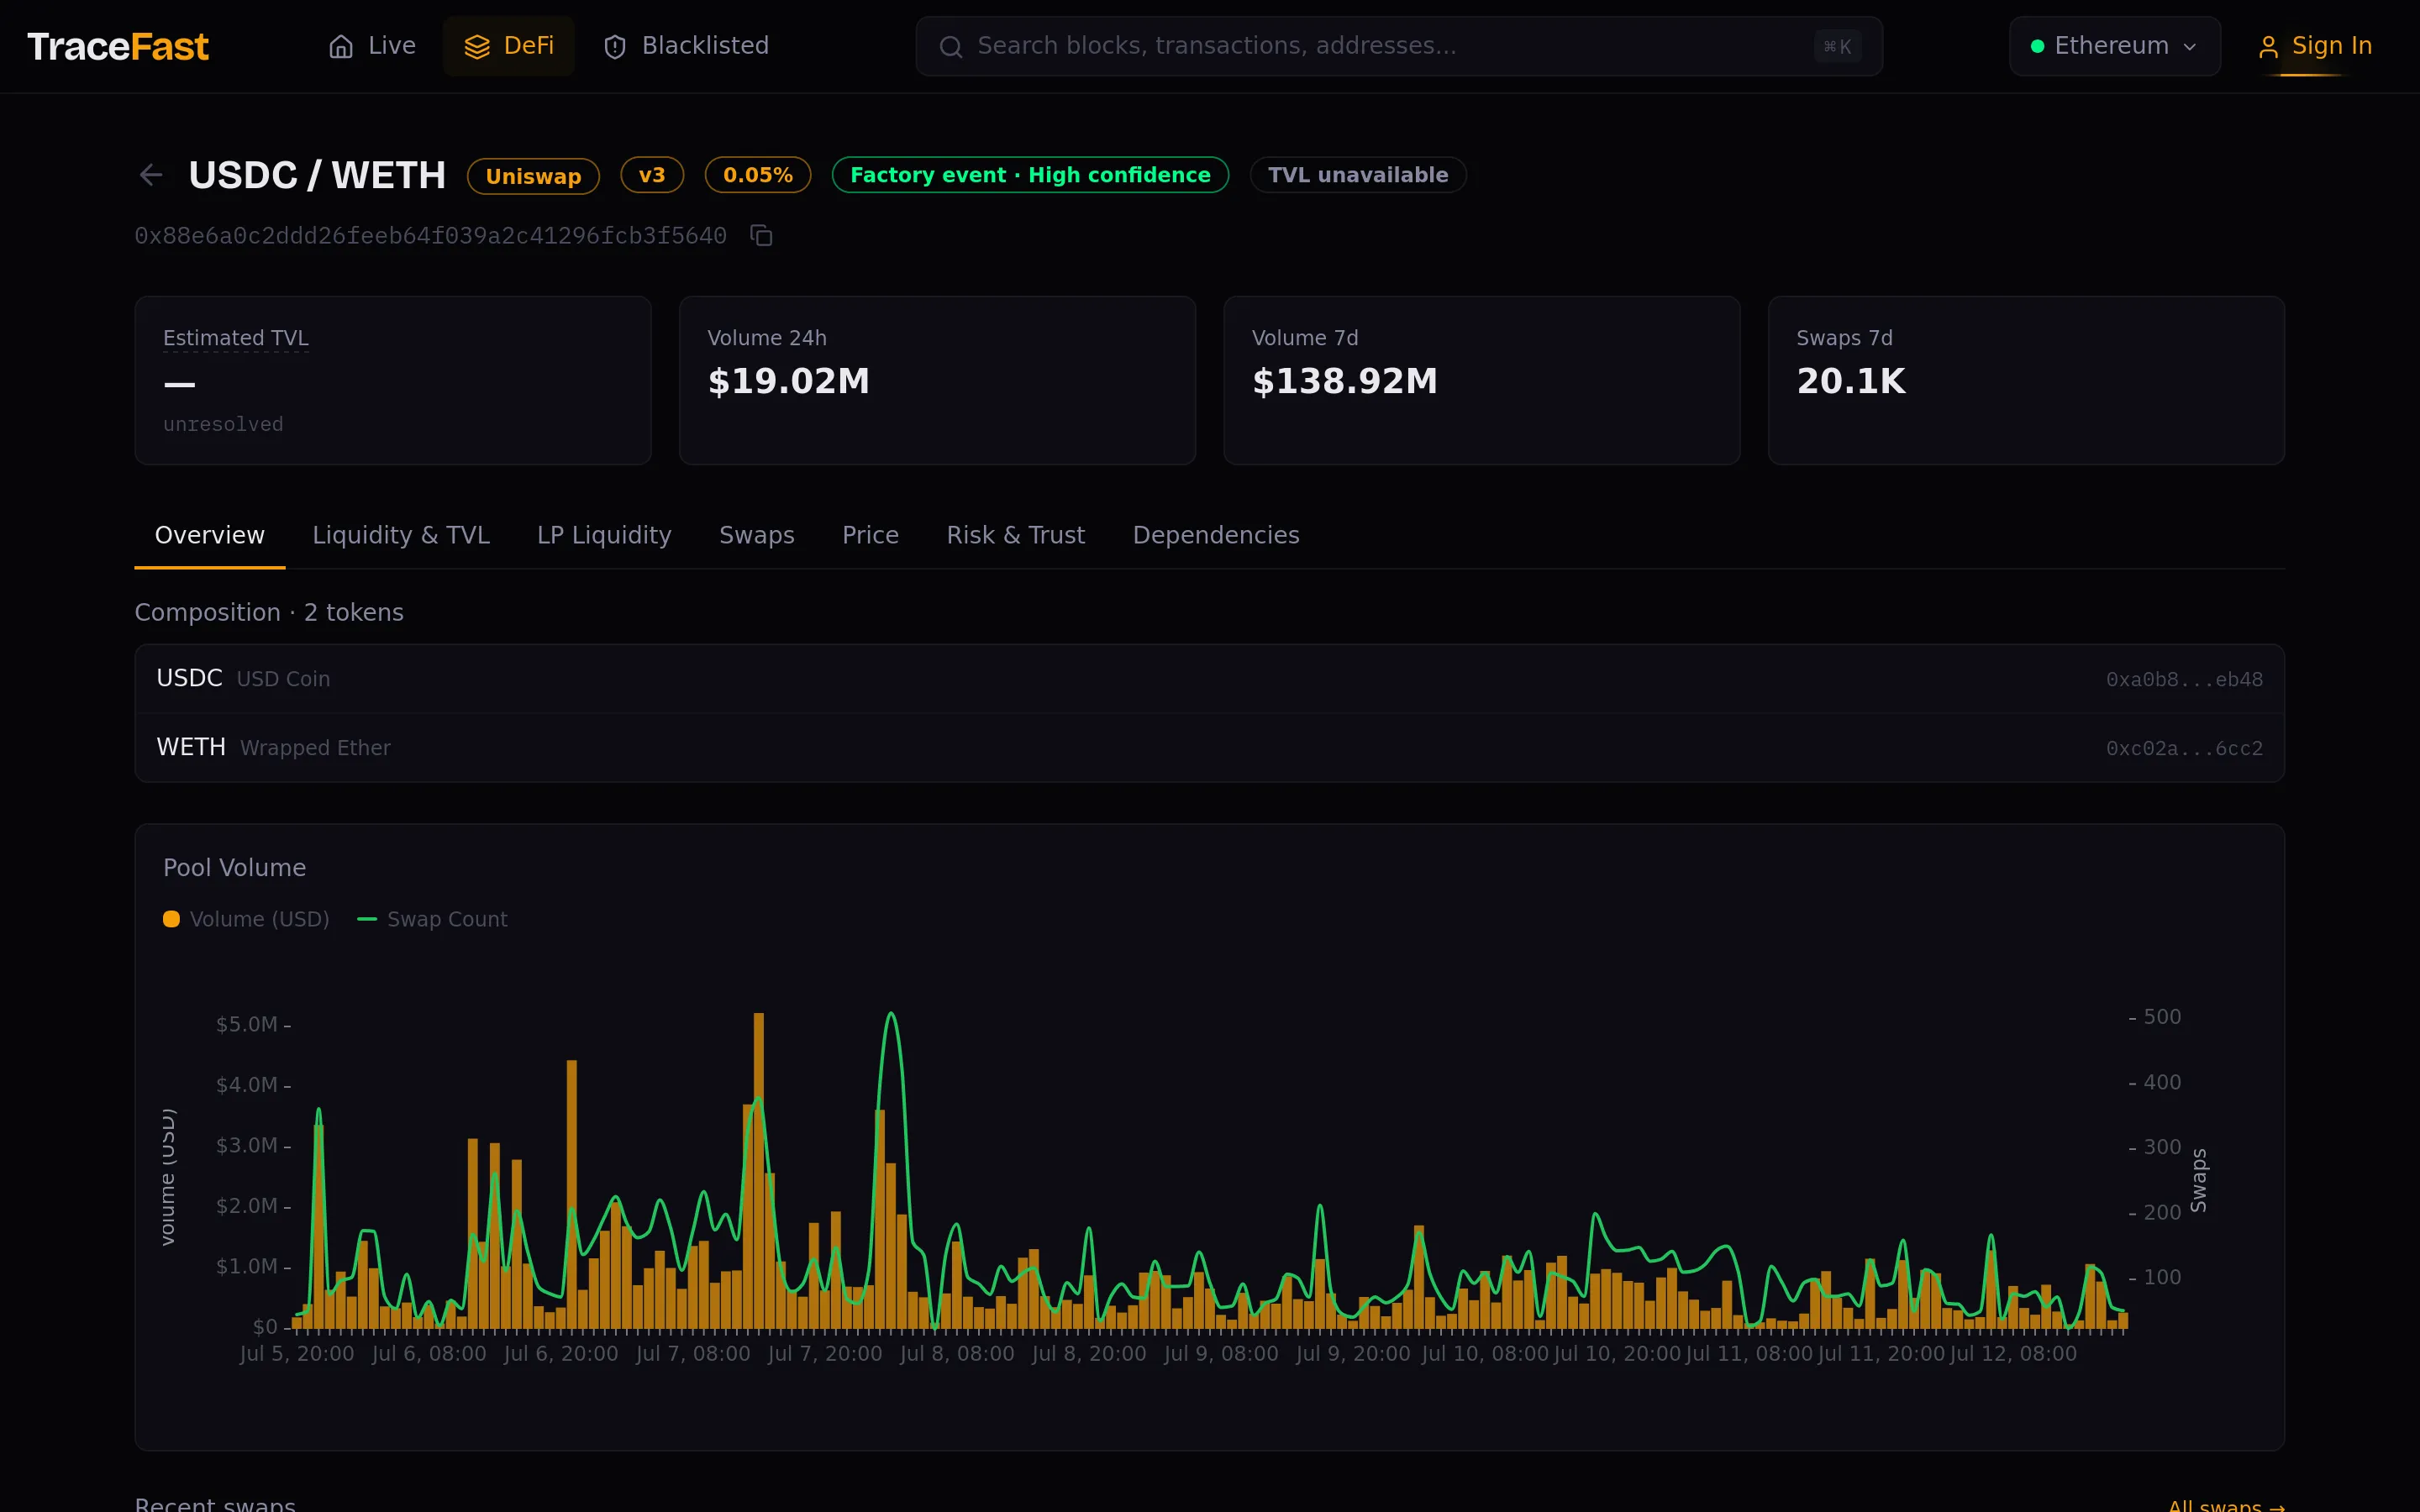This screenshot has width=2420, height=1512.
Task: Select the Overview tab
Action: coord(210,535)
